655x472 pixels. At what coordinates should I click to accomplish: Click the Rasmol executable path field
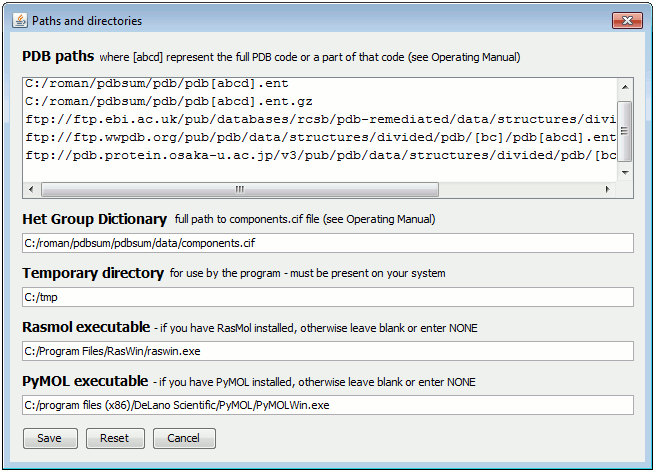[327, 350]
